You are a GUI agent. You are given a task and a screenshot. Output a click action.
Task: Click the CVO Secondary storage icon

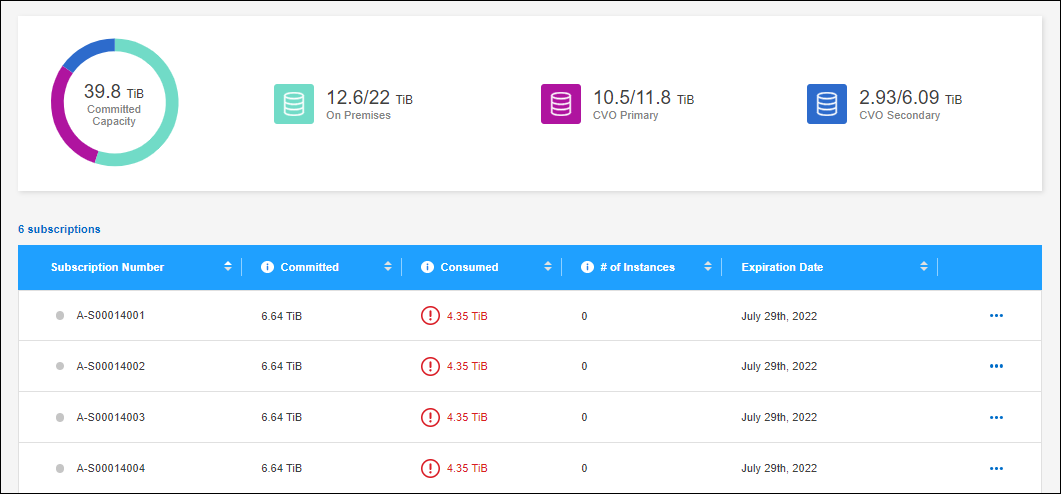[827, 104]
